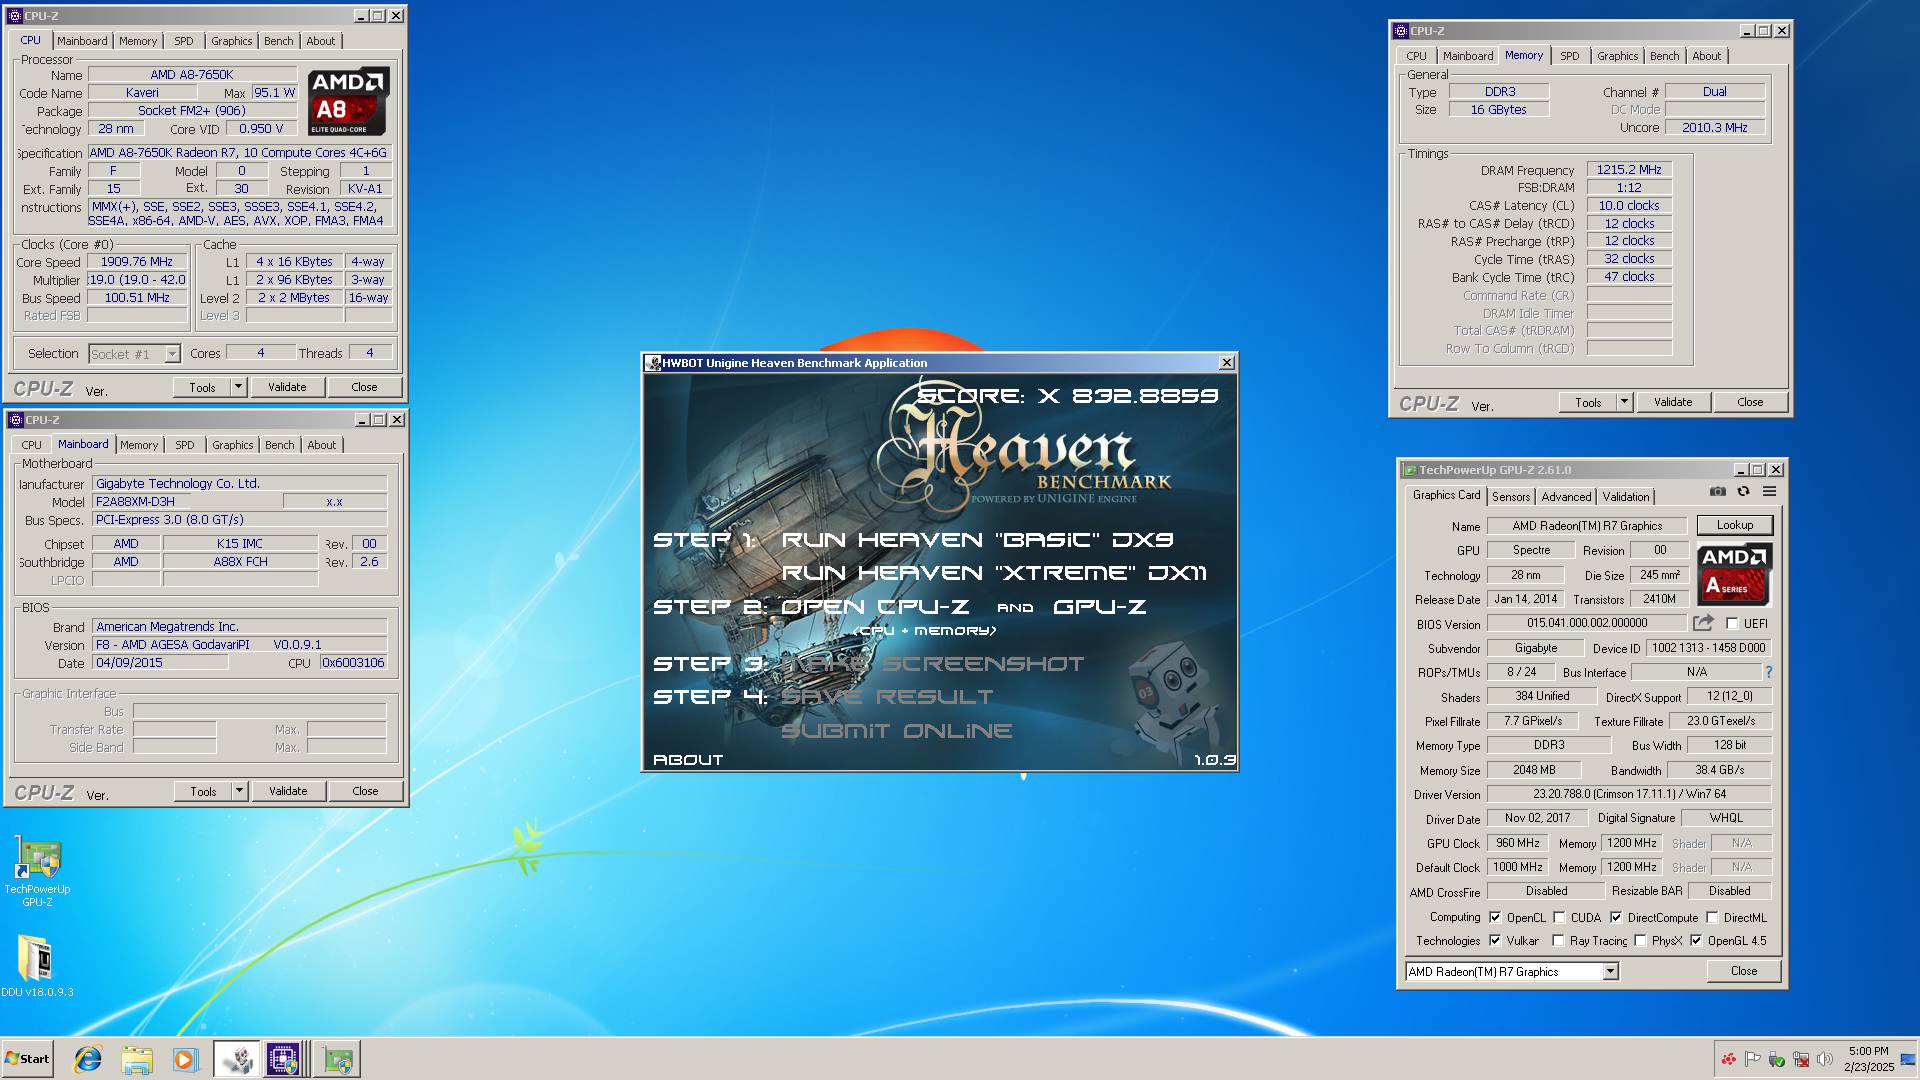Click Take Screenshot step in Heaven app
The height and width of the screenshot is (1080, 1920).
coord(932,664)
